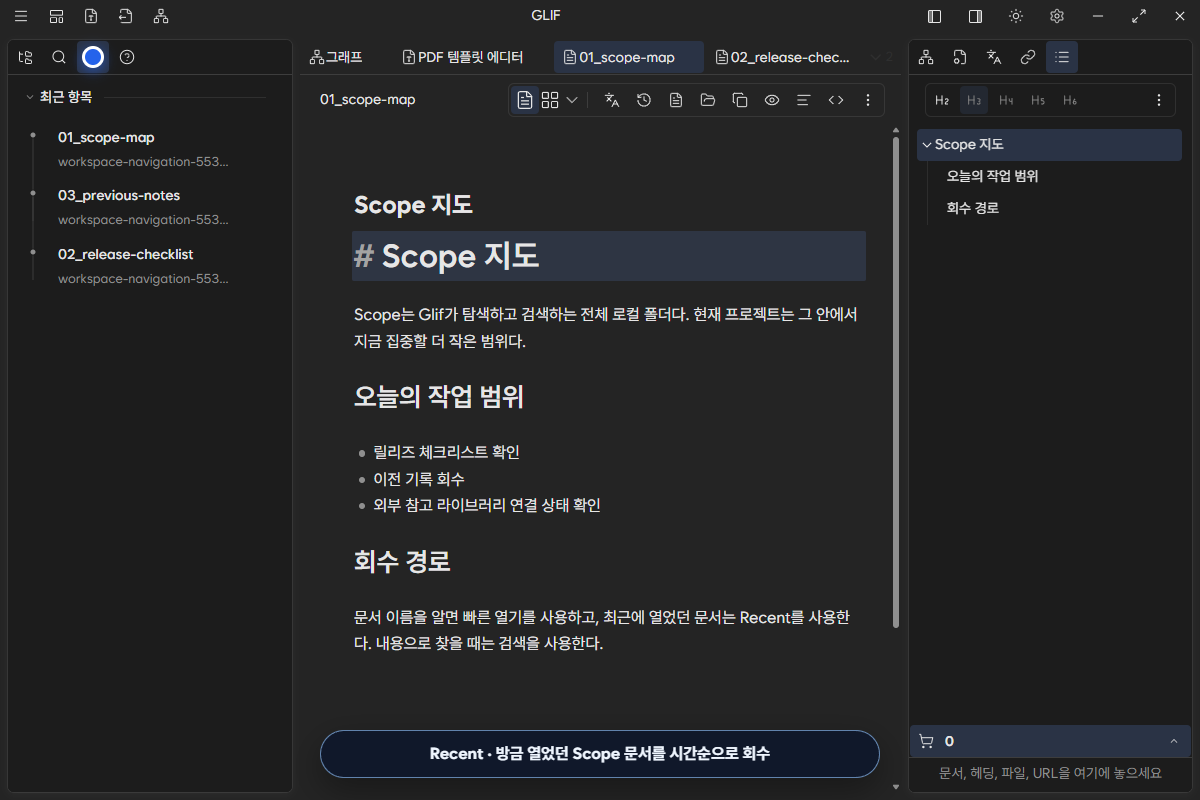The width and height of the screenshot is (1200, 800).
Task: Toggle the left sidebar panel
Action: coord(935,16)
